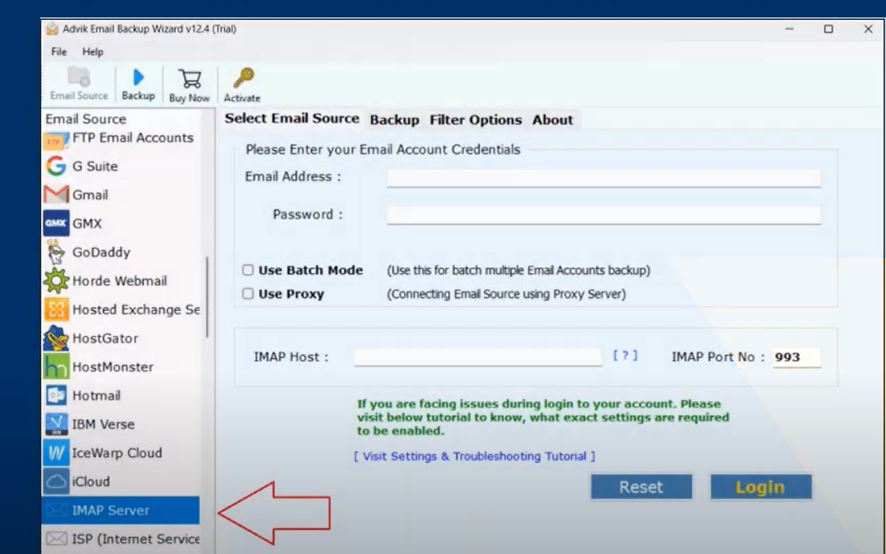Open the Help menu
Viewport: 886px width, 554px height.
(93, 52)
